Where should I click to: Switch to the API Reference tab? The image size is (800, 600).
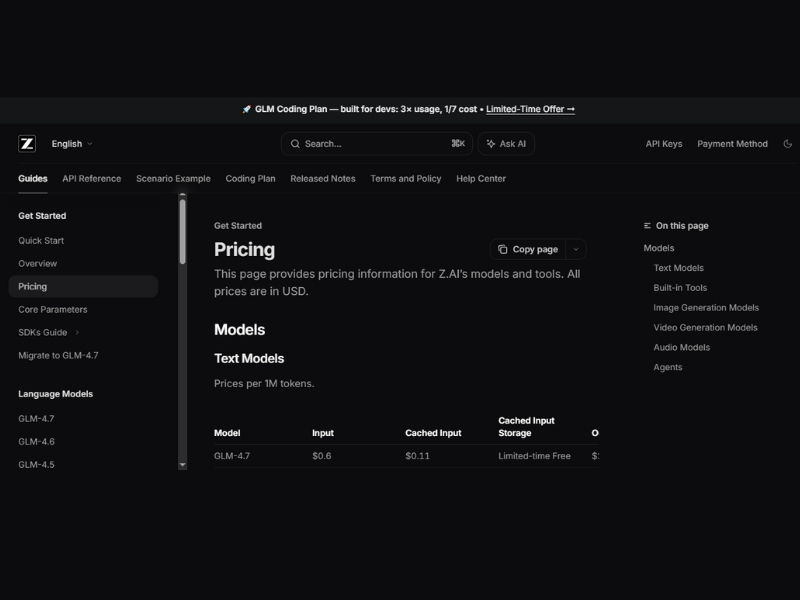92,179
